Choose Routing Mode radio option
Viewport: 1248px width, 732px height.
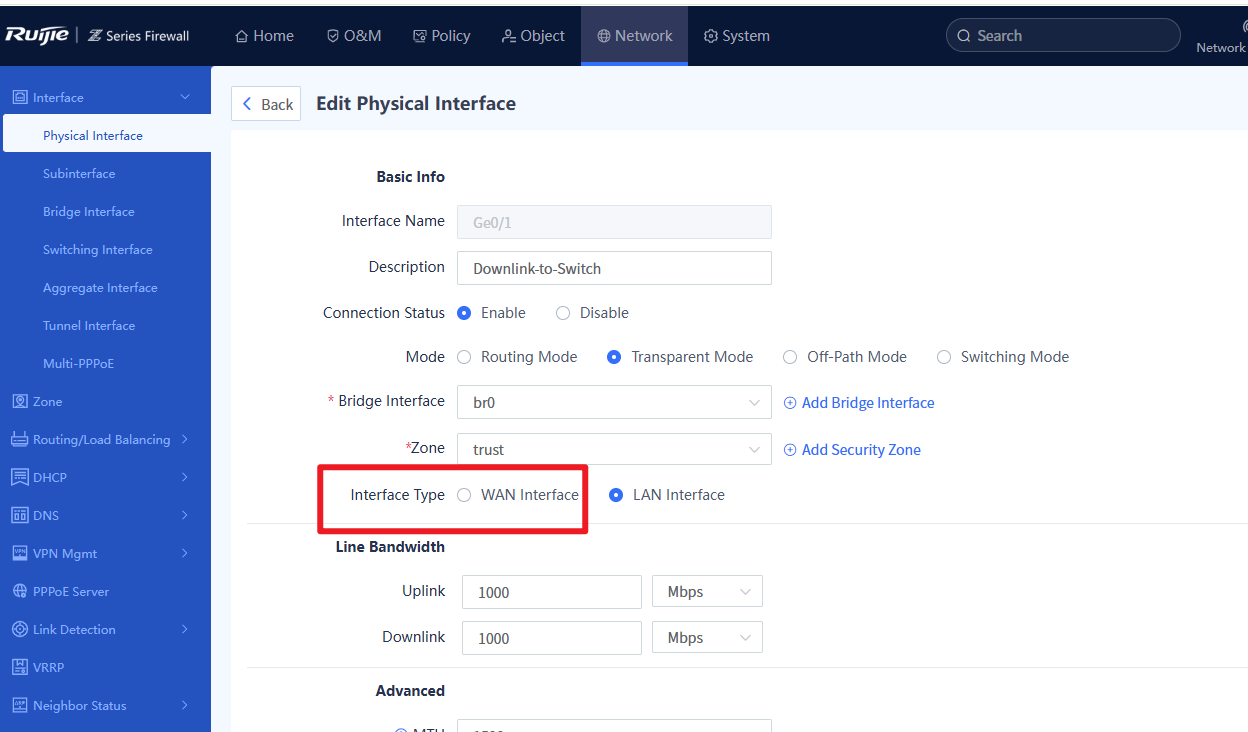(x=464, y=357)
